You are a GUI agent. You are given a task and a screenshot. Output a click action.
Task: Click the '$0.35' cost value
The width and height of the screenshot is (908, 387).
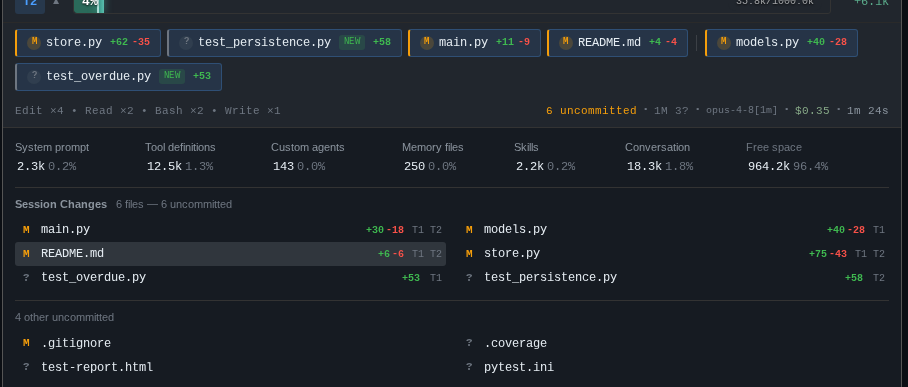point(812,111)
